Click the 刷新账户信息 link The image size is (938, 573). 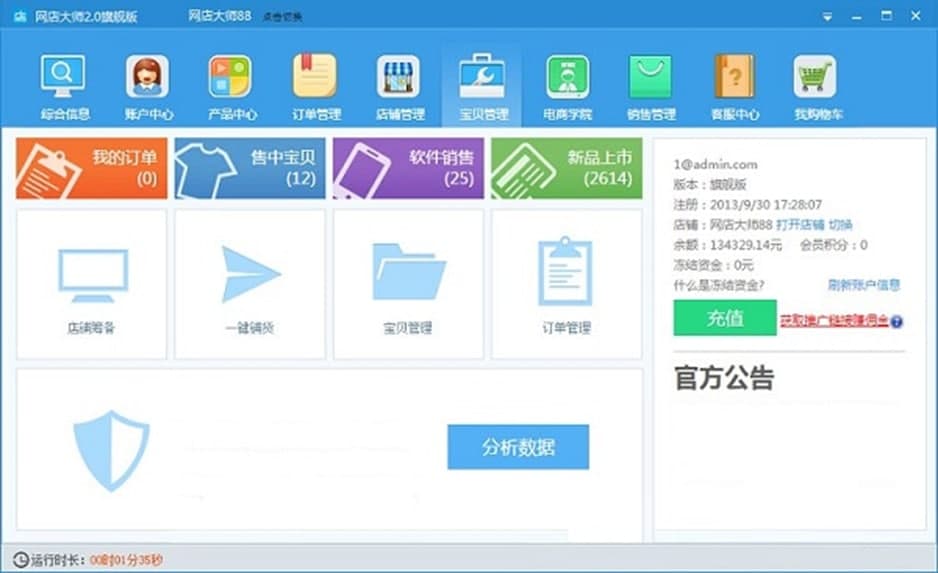coord(864,285)
